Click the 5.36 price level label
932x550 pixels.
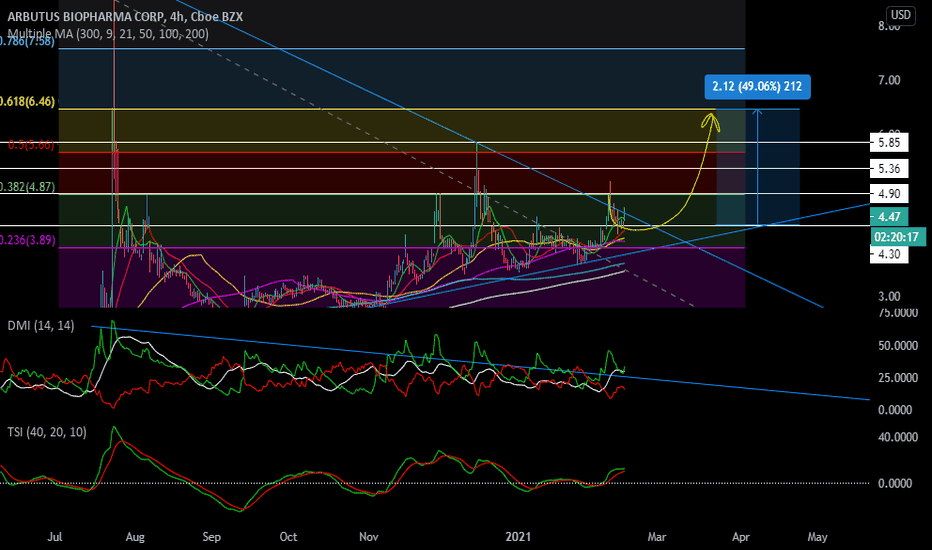pyautogui.click(x=889, y=169)
